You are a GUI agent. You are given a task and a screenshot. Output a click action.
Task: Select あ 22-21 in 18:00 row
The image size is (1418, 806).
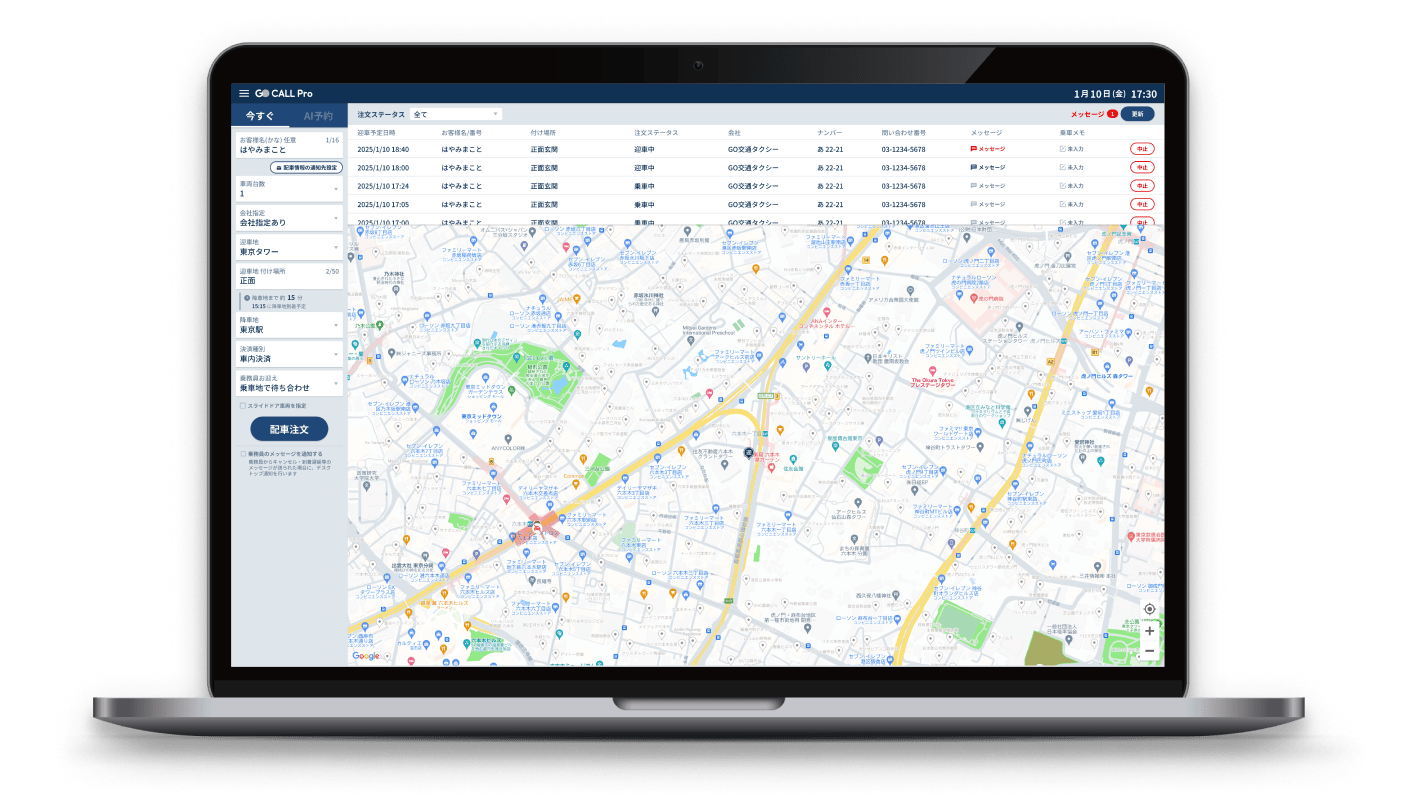(829, 167)
